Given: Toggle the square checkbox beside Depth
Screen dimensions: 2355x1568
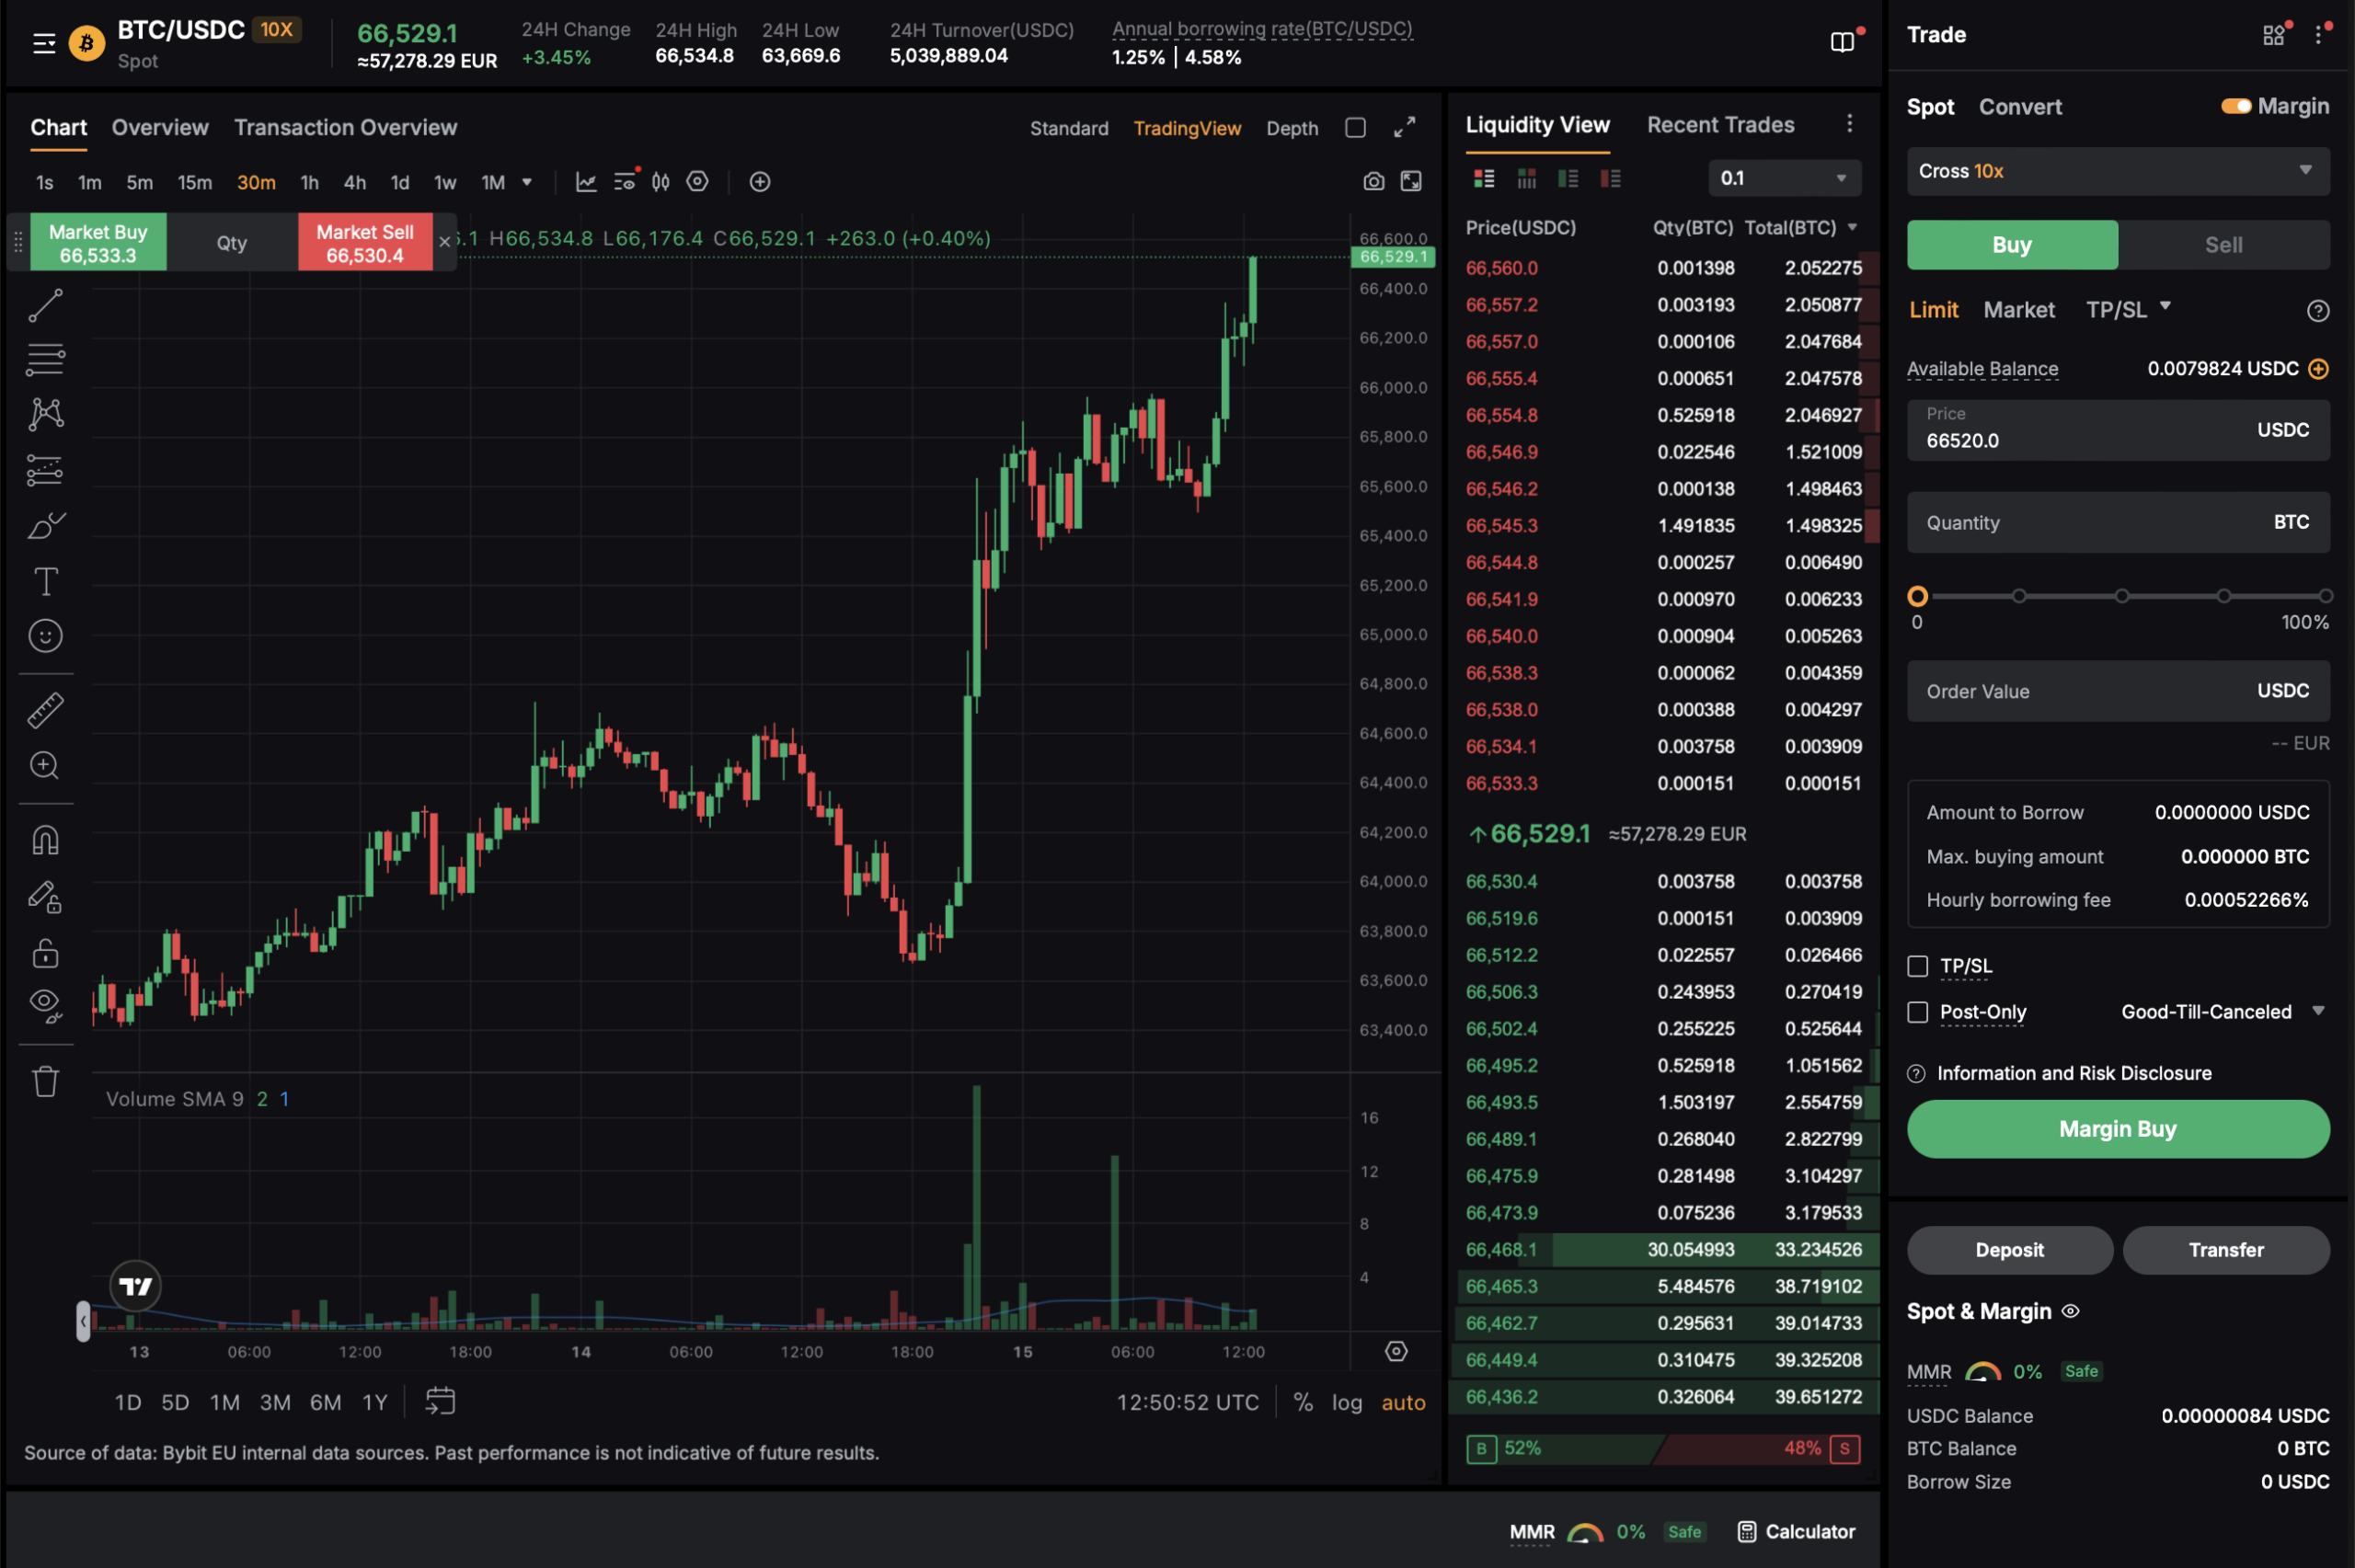Looking at the screenshot, I should 1355,128.
